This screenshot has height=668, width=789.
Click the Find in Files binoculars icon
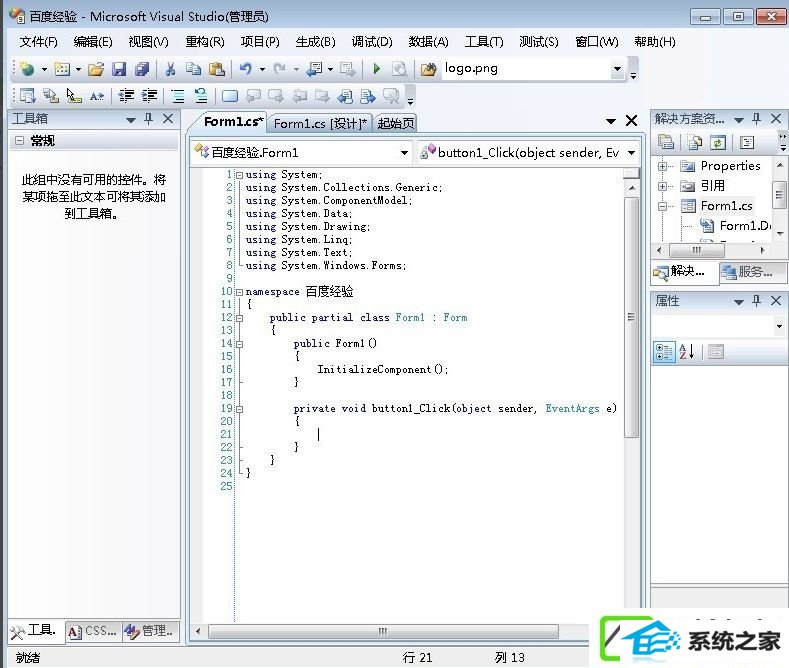point(428,69)
